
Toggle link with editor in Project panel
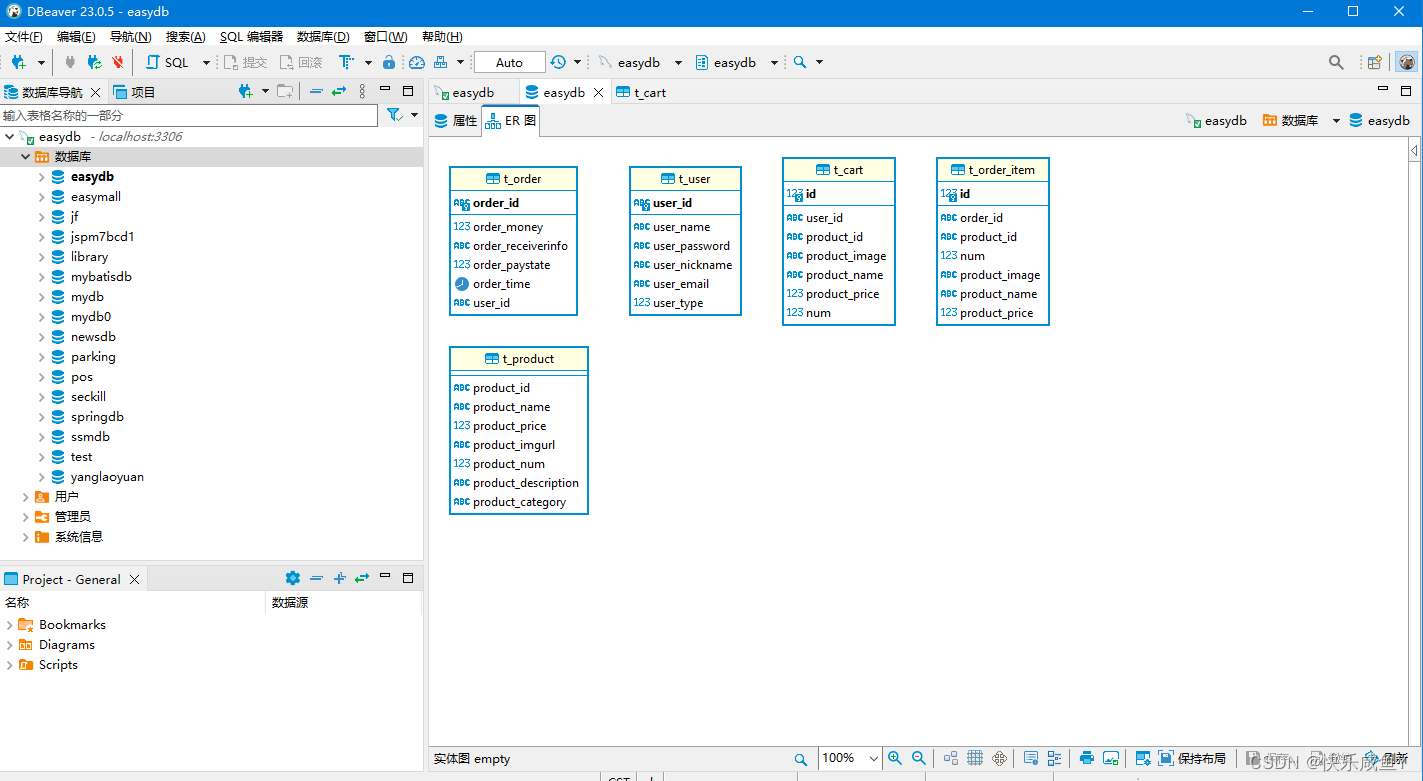click(x=362, y=578)
